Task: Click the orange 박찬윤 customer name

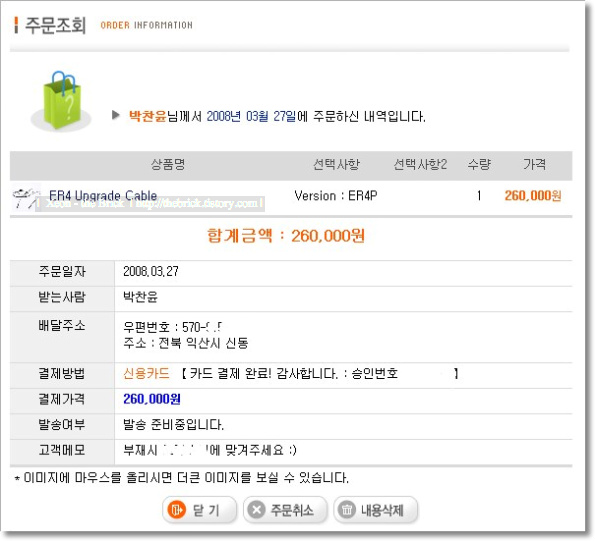Action: (148, 116)
